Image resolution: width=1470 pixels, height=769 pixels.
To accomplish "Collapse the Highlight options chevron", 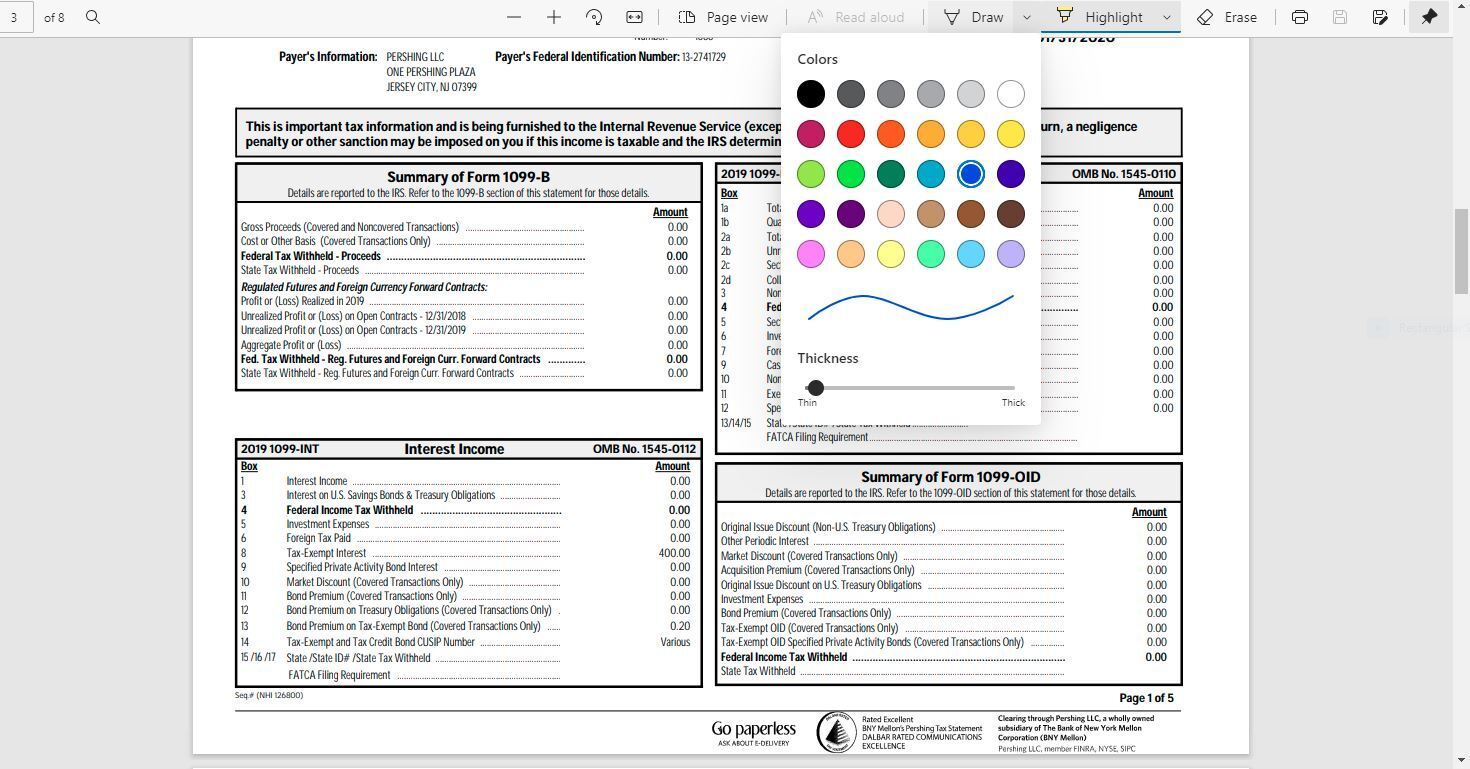I will (1165, 17).
